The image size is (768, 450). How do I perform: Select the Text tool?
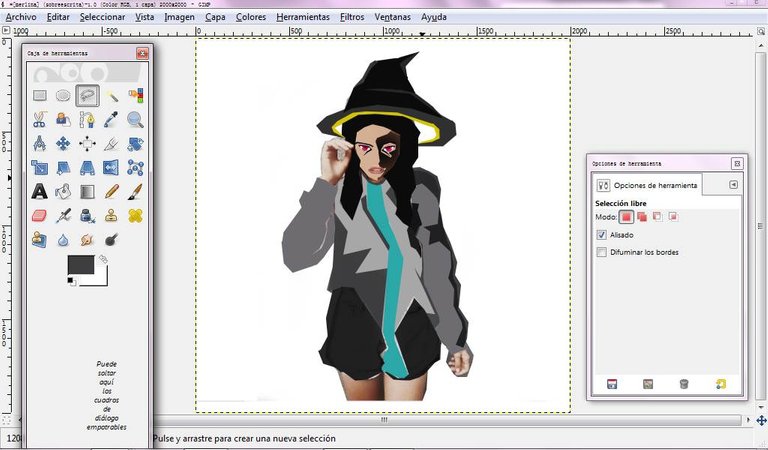tap(40, 191)
